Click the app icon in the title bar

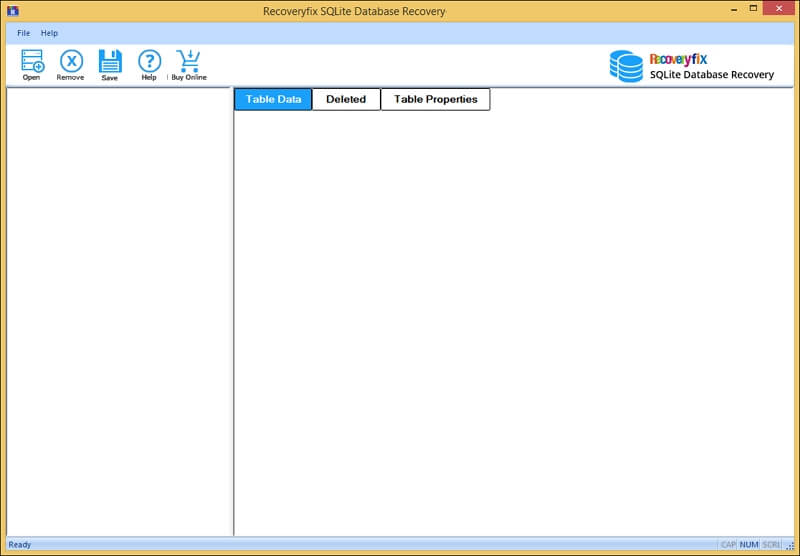point(13,10)
